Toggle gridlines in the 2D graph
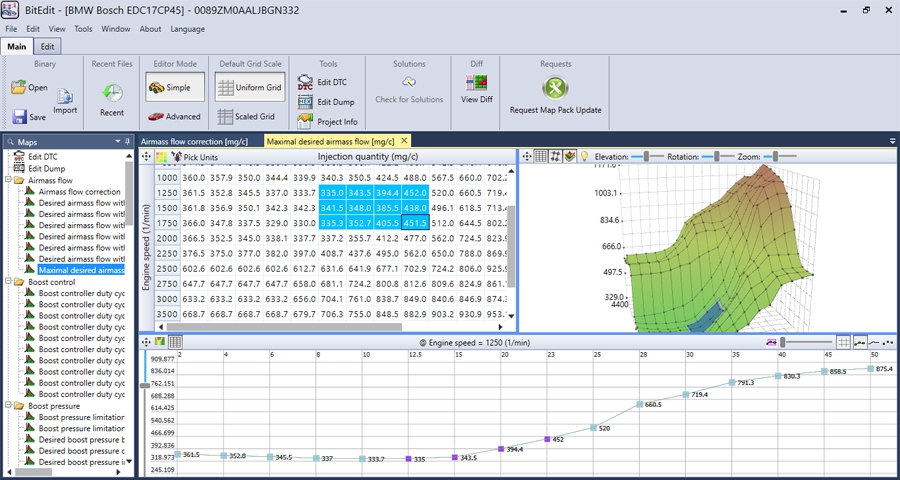This screenshot has height=480, width=900. [x=843, y=342]
